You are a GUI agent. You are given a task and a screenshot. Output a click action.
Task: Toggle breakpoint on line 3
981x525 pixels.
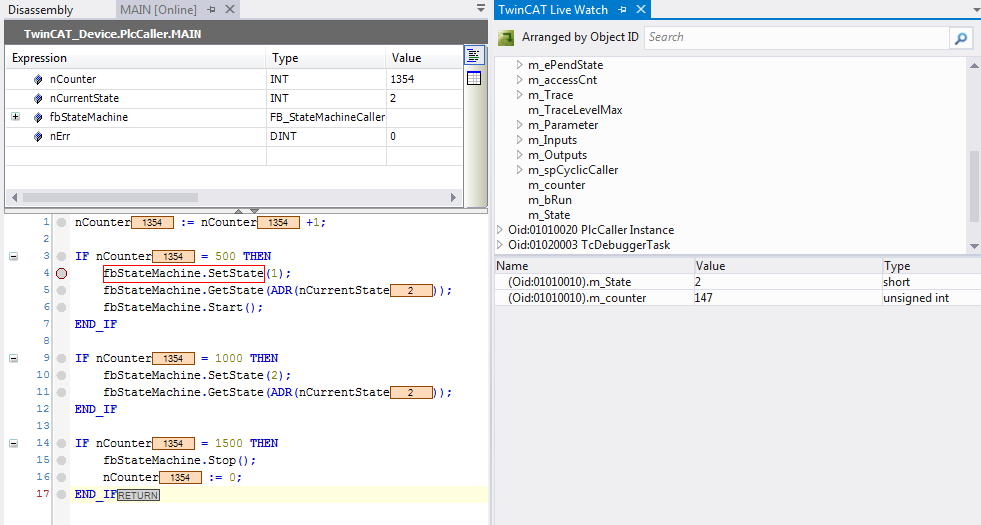(x=61, y=257)
